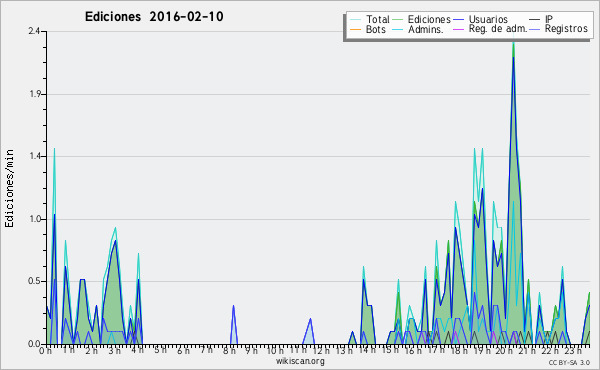Click the Total legend color swatch
The image size is (600, 370).
click(355, 20)
